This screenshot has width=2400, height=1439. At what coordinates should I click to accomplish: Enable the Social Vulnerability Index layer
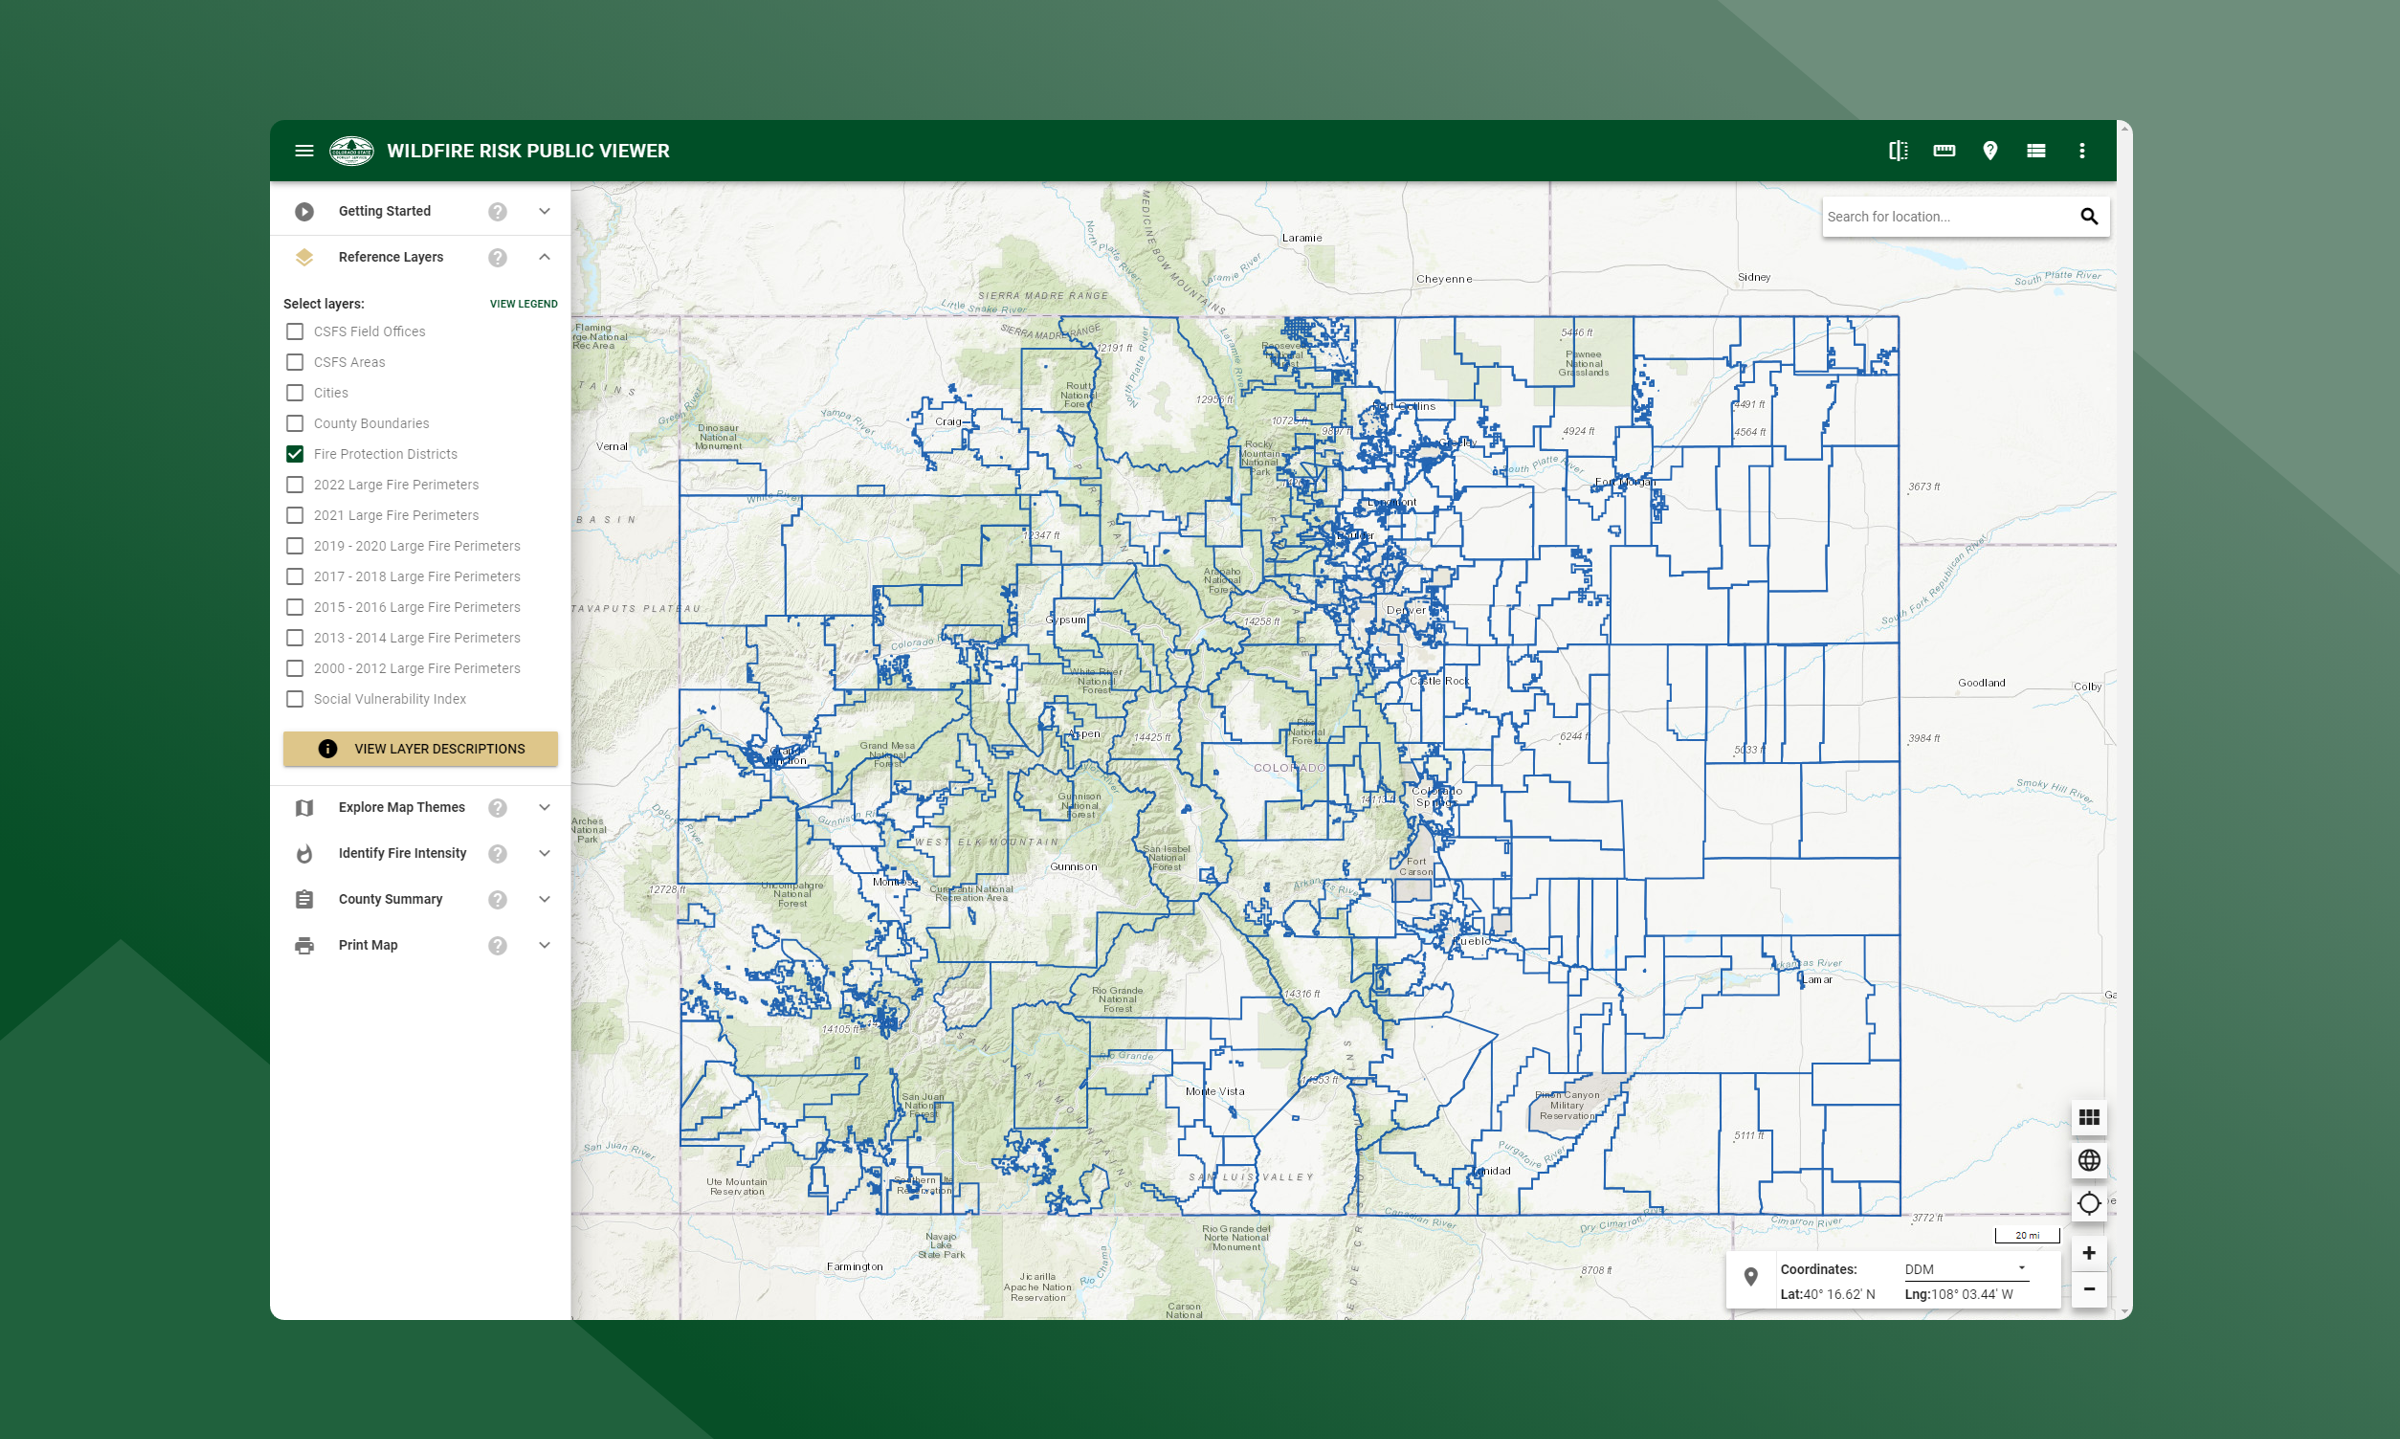[x=294, y=699]
